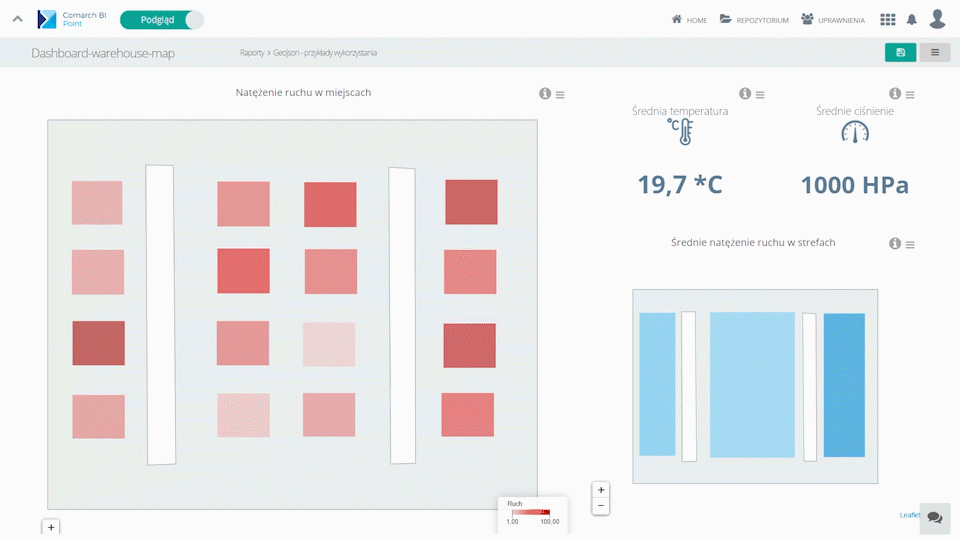This screenshot has height=540, width=960.
Task: Open the chat bubble icon
Action: click(x=934, y=517)
